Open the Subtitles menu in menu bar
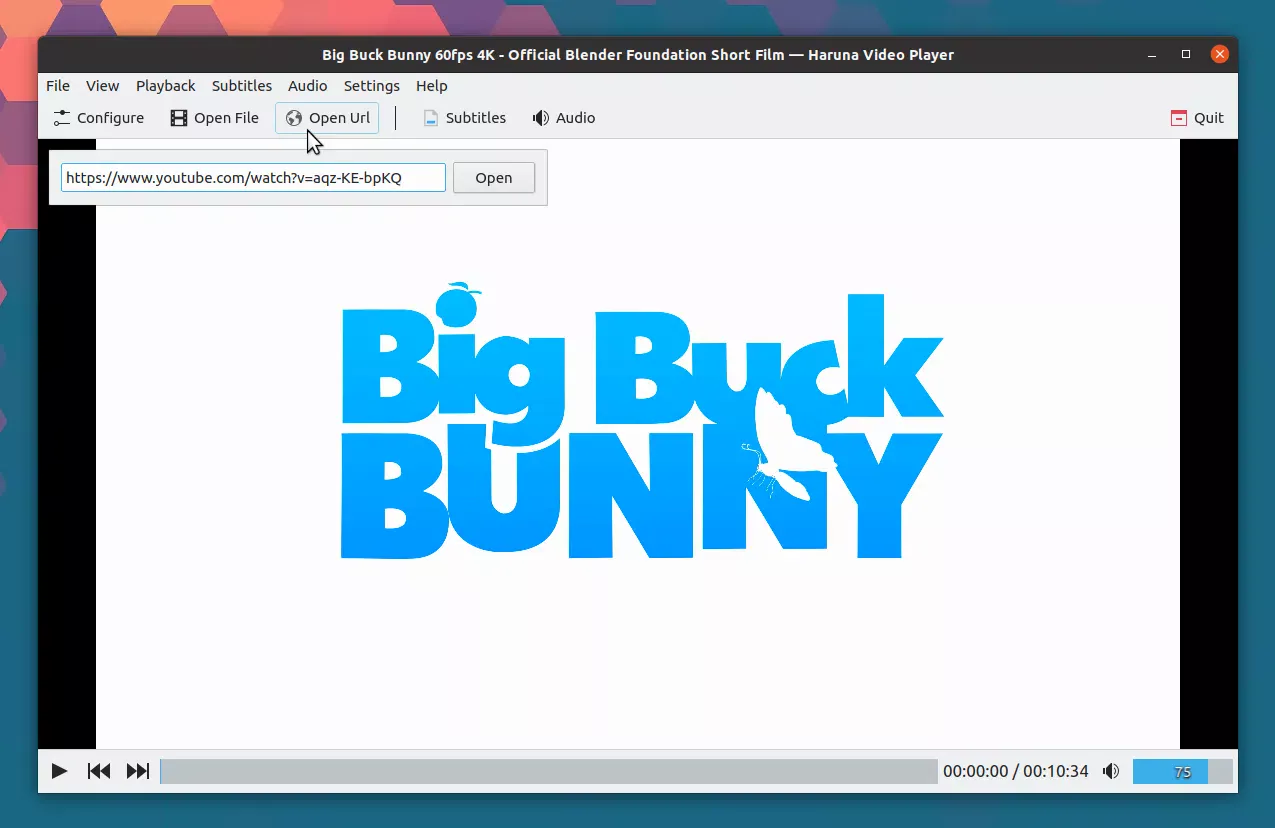1275x828 pixels. pos(242,86)
